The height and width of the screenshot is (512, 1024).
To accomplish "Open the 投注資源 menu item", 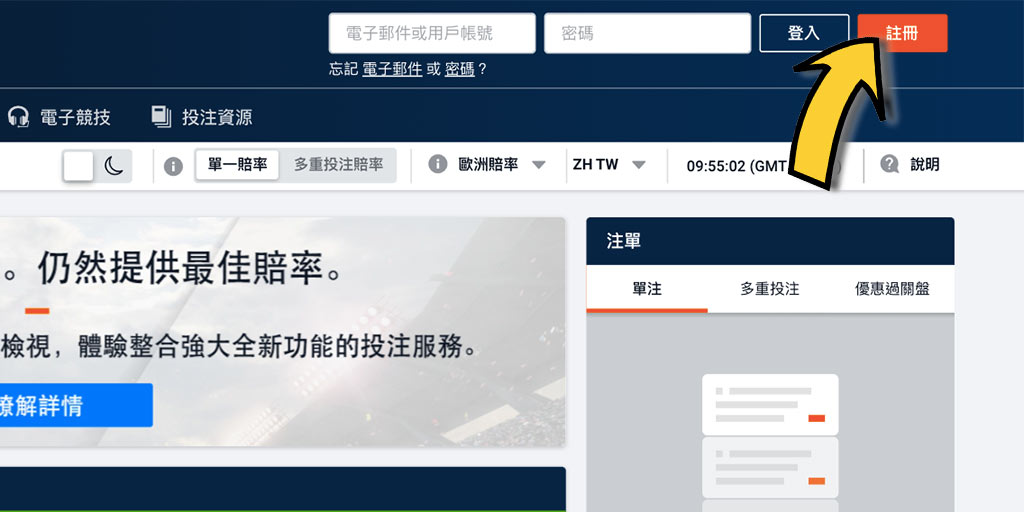I will point(217,118).
